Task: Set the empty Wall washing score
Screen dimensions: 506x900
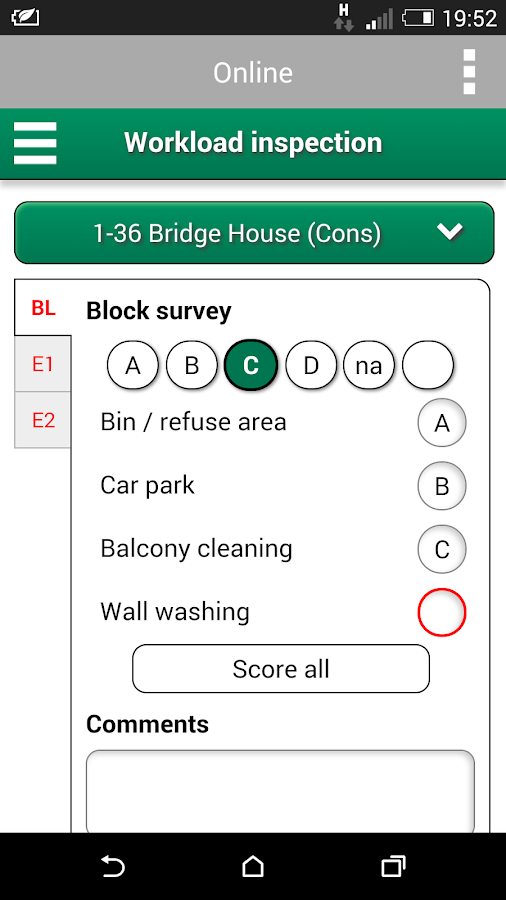Action: pos(442,612)
